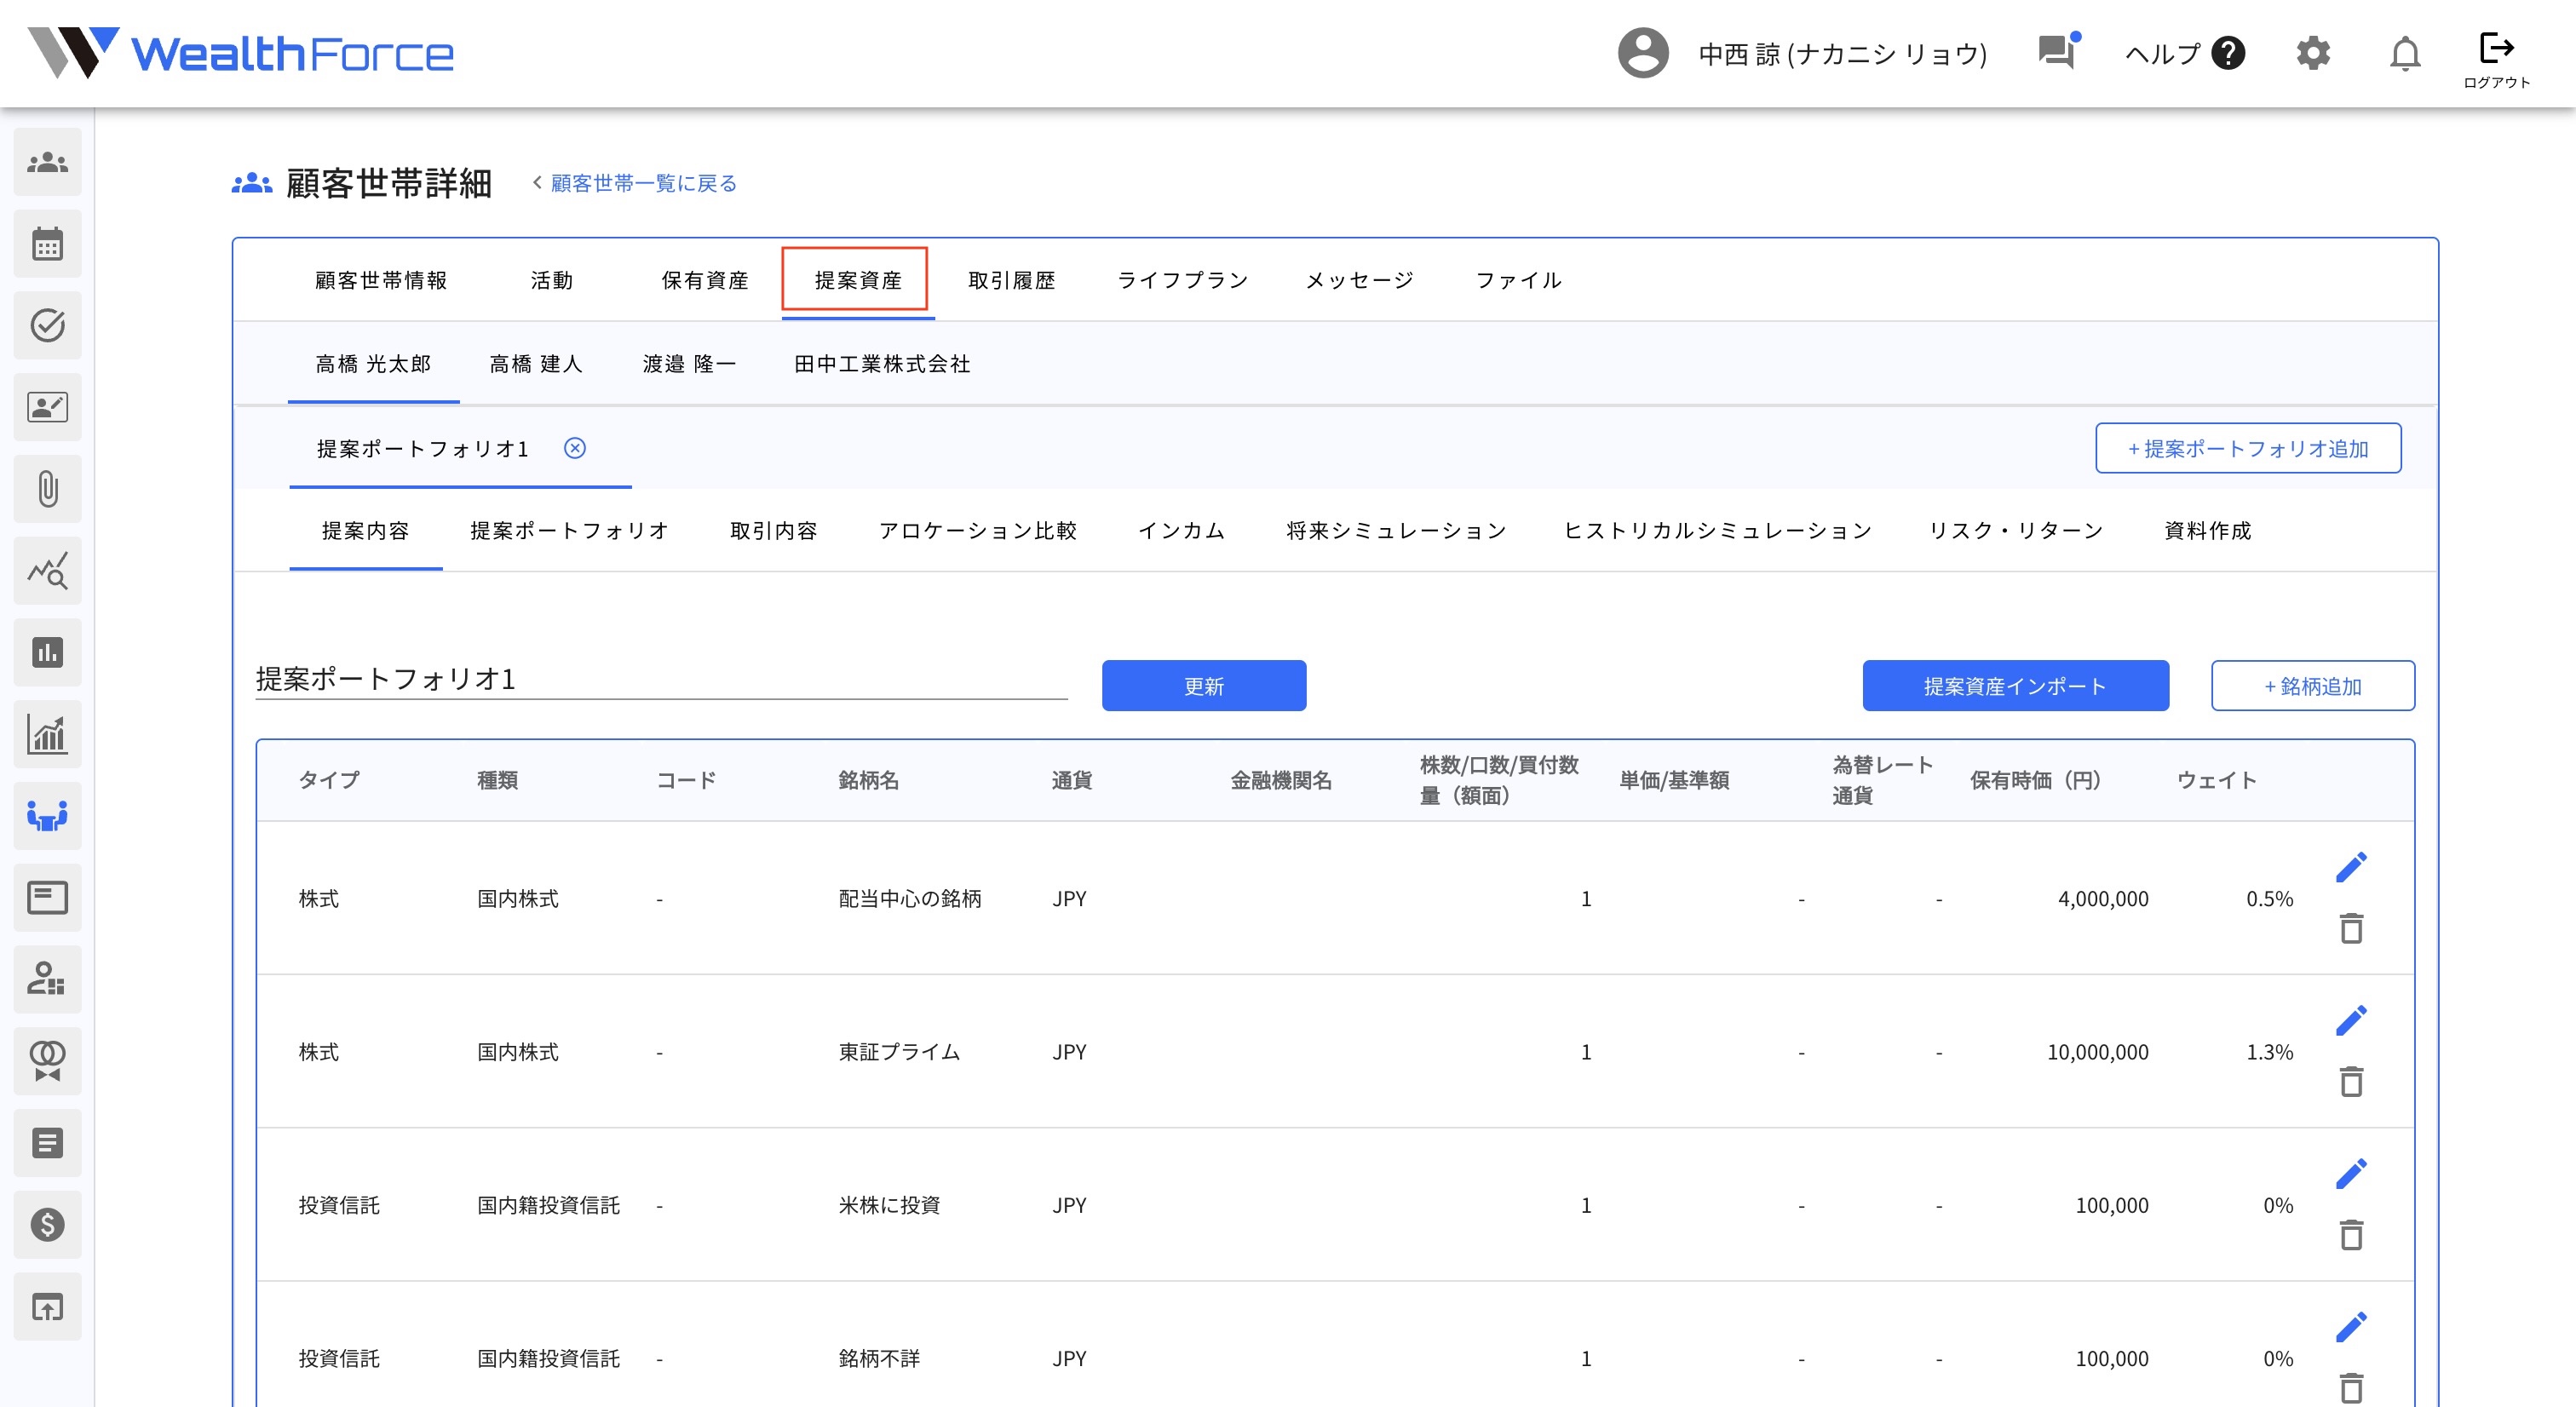
Task: Switch to メッセージ tab
Action: 1360,280
